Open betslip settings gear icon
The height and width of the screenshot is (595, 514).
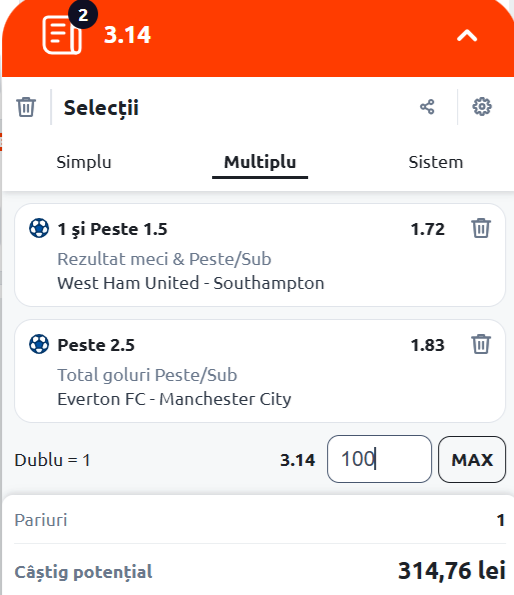[482, 107]
